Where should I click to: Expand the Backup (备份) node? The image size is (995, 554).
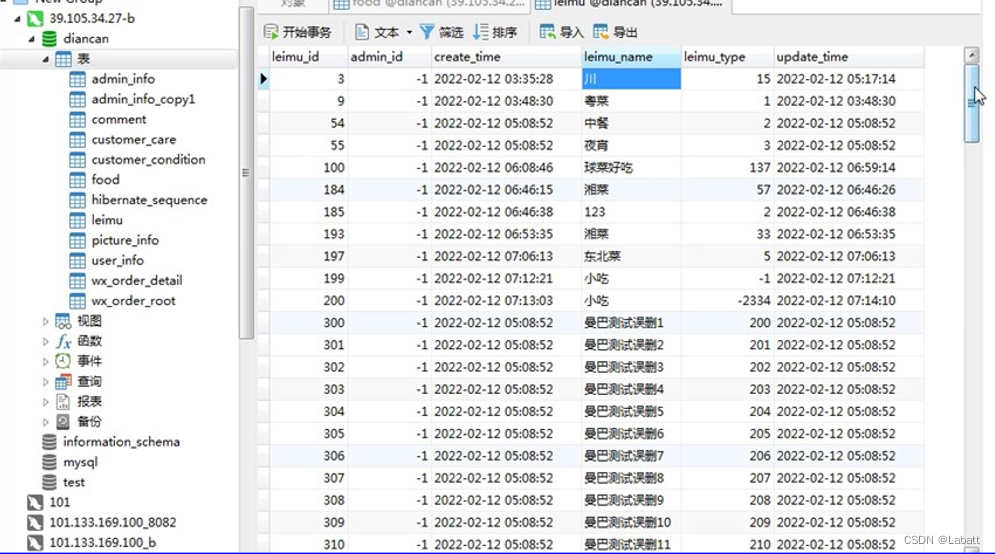(45, 422)
